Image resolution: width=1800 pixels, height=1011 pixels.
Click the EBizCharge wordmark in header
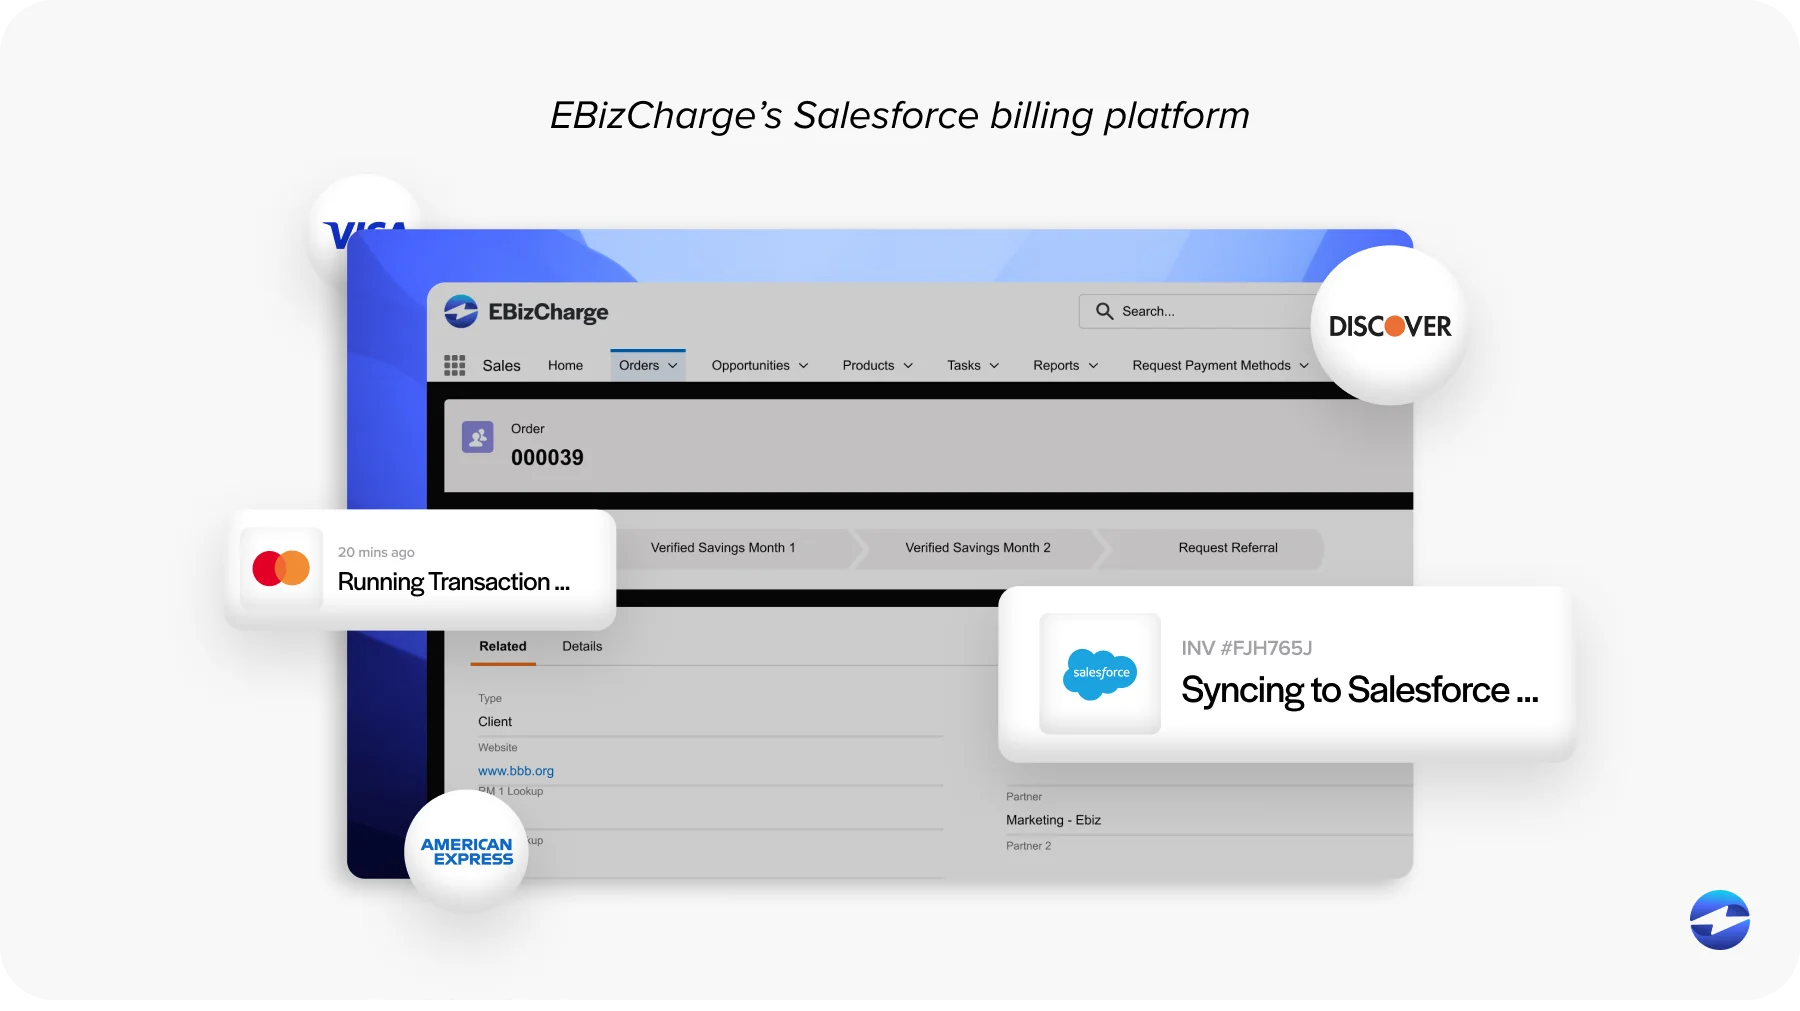(x=548, y=312)
